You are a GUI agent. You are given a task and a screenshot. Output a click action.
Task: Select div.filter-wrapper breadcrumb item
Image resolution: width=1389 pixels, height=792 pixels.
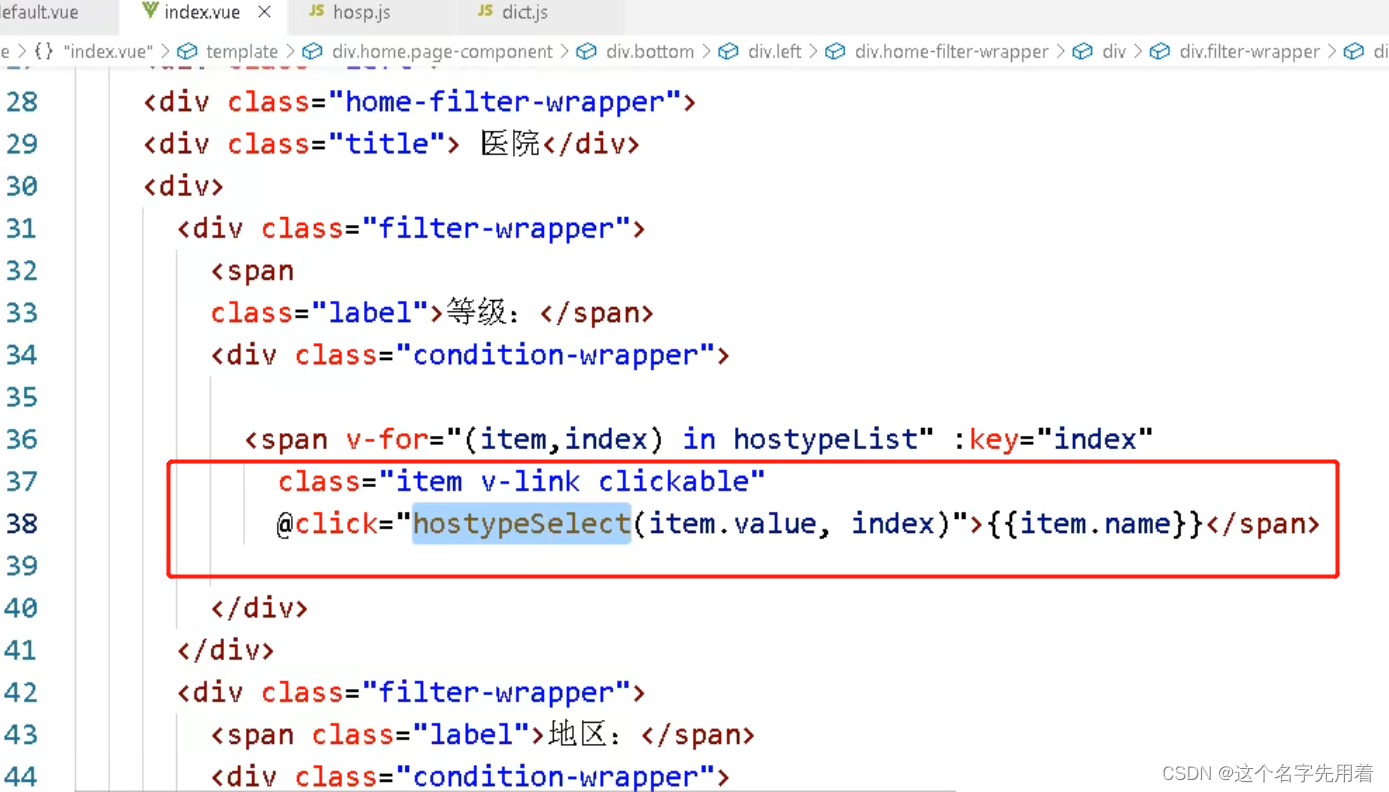(x=1249, y=51)
